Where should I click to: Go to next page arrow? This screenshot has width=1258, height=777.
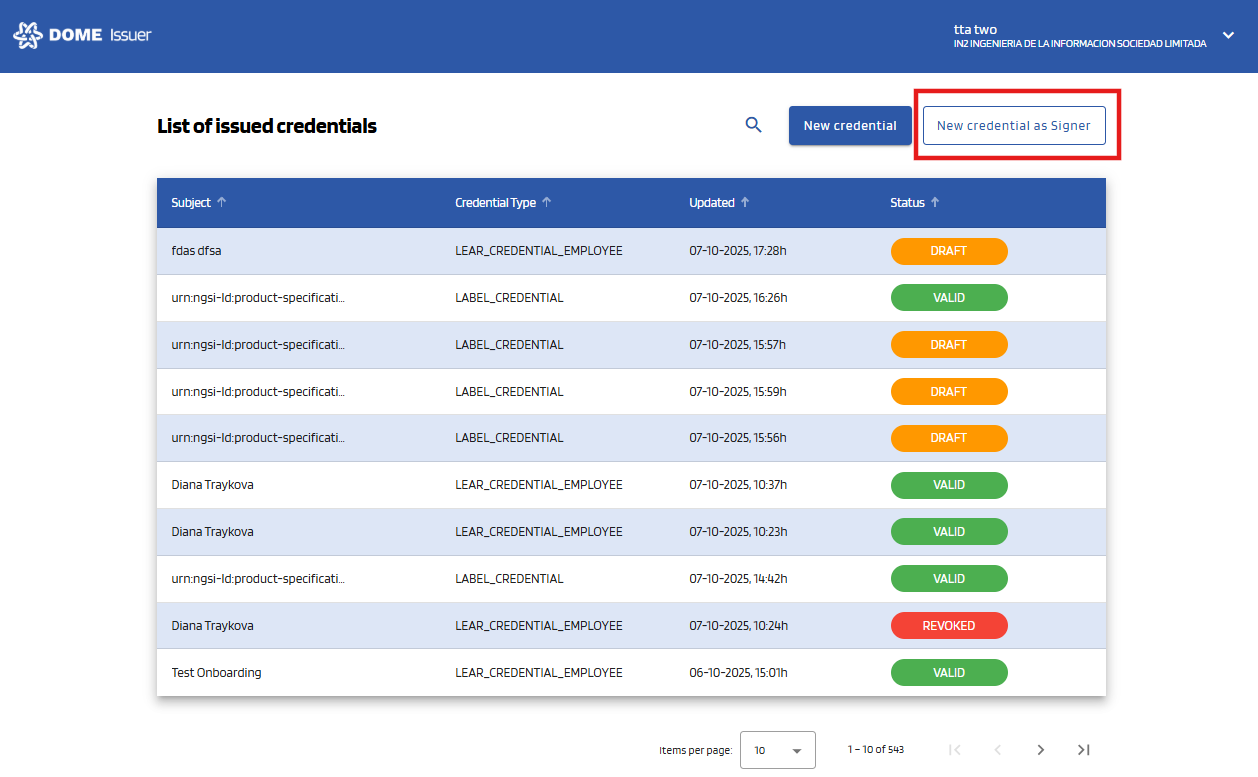[1040, 750]
